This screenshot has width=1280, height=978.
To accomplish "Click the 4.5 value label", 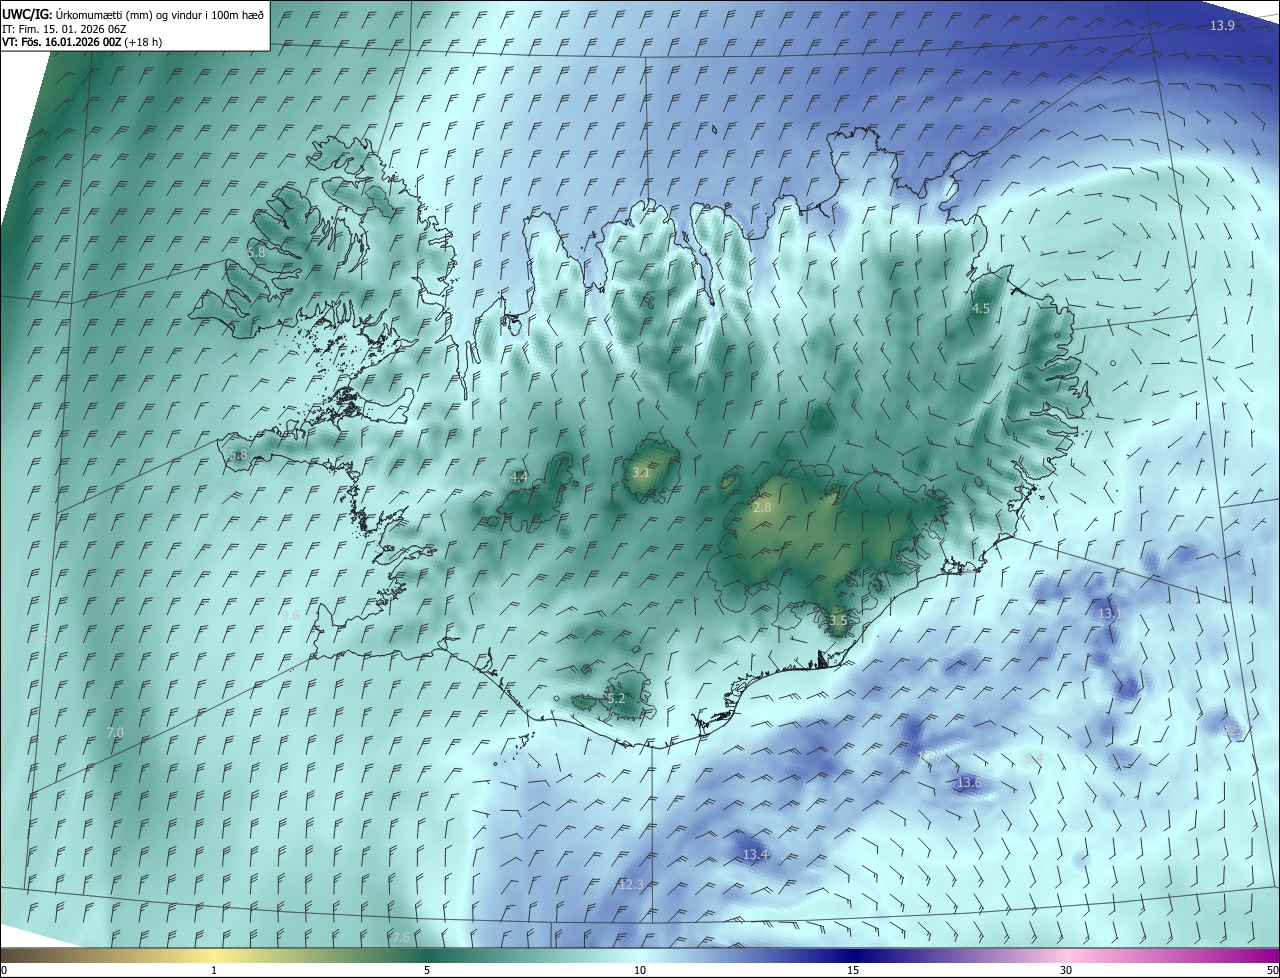I will tap(980, 309).
